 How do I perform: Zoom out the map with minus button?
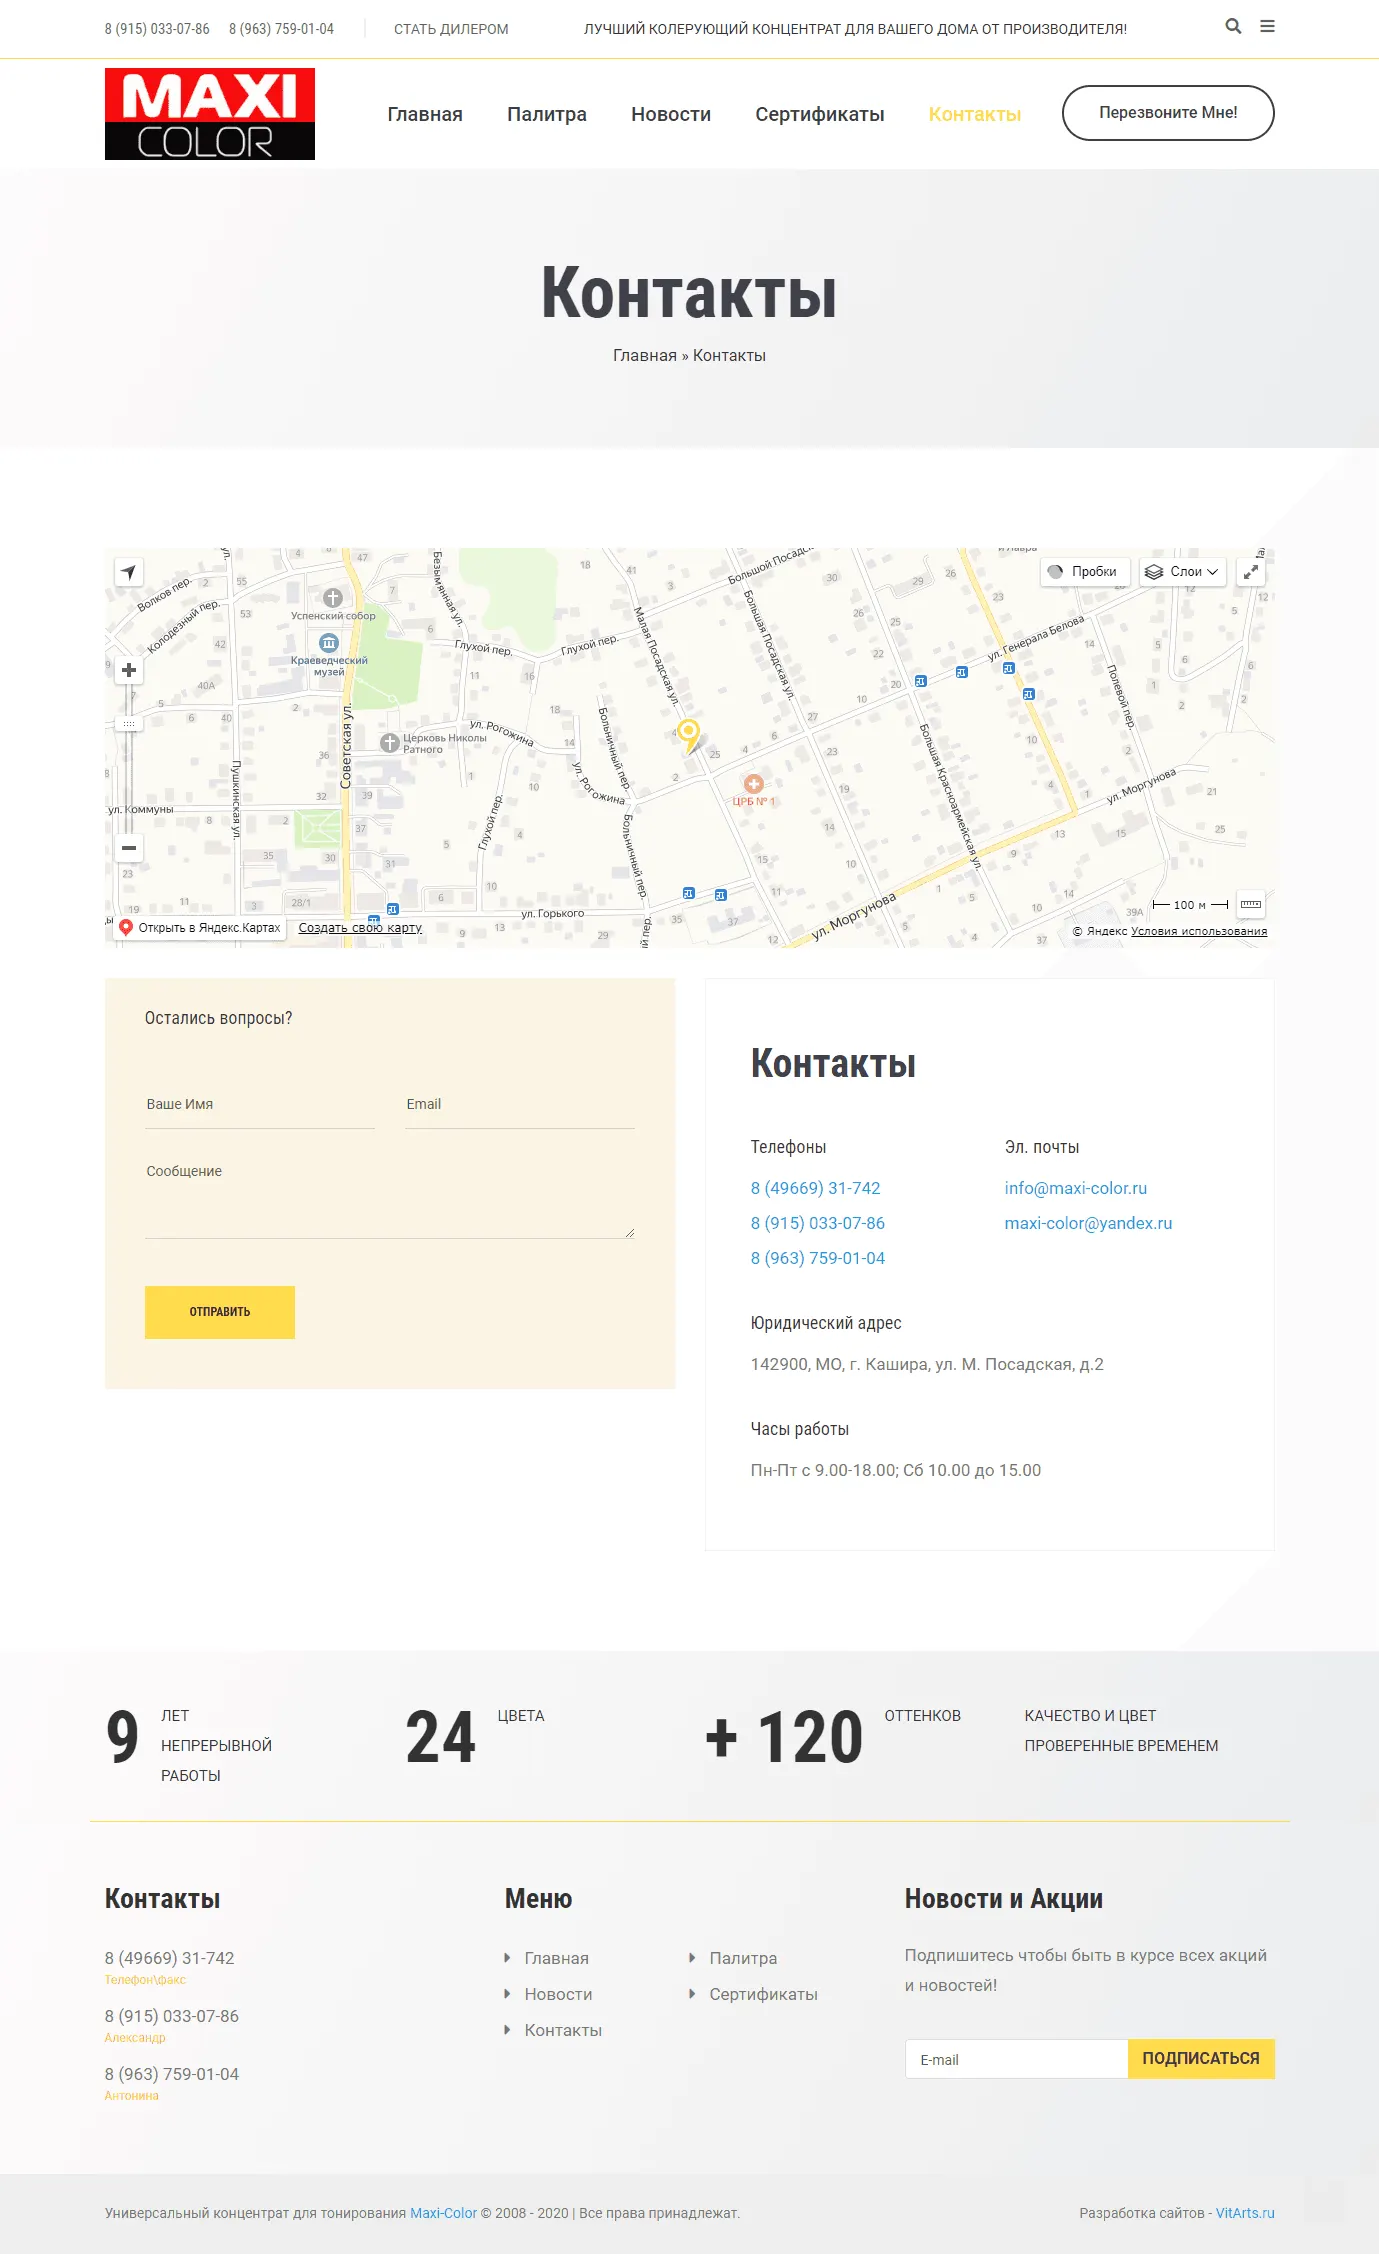[129, 848]
